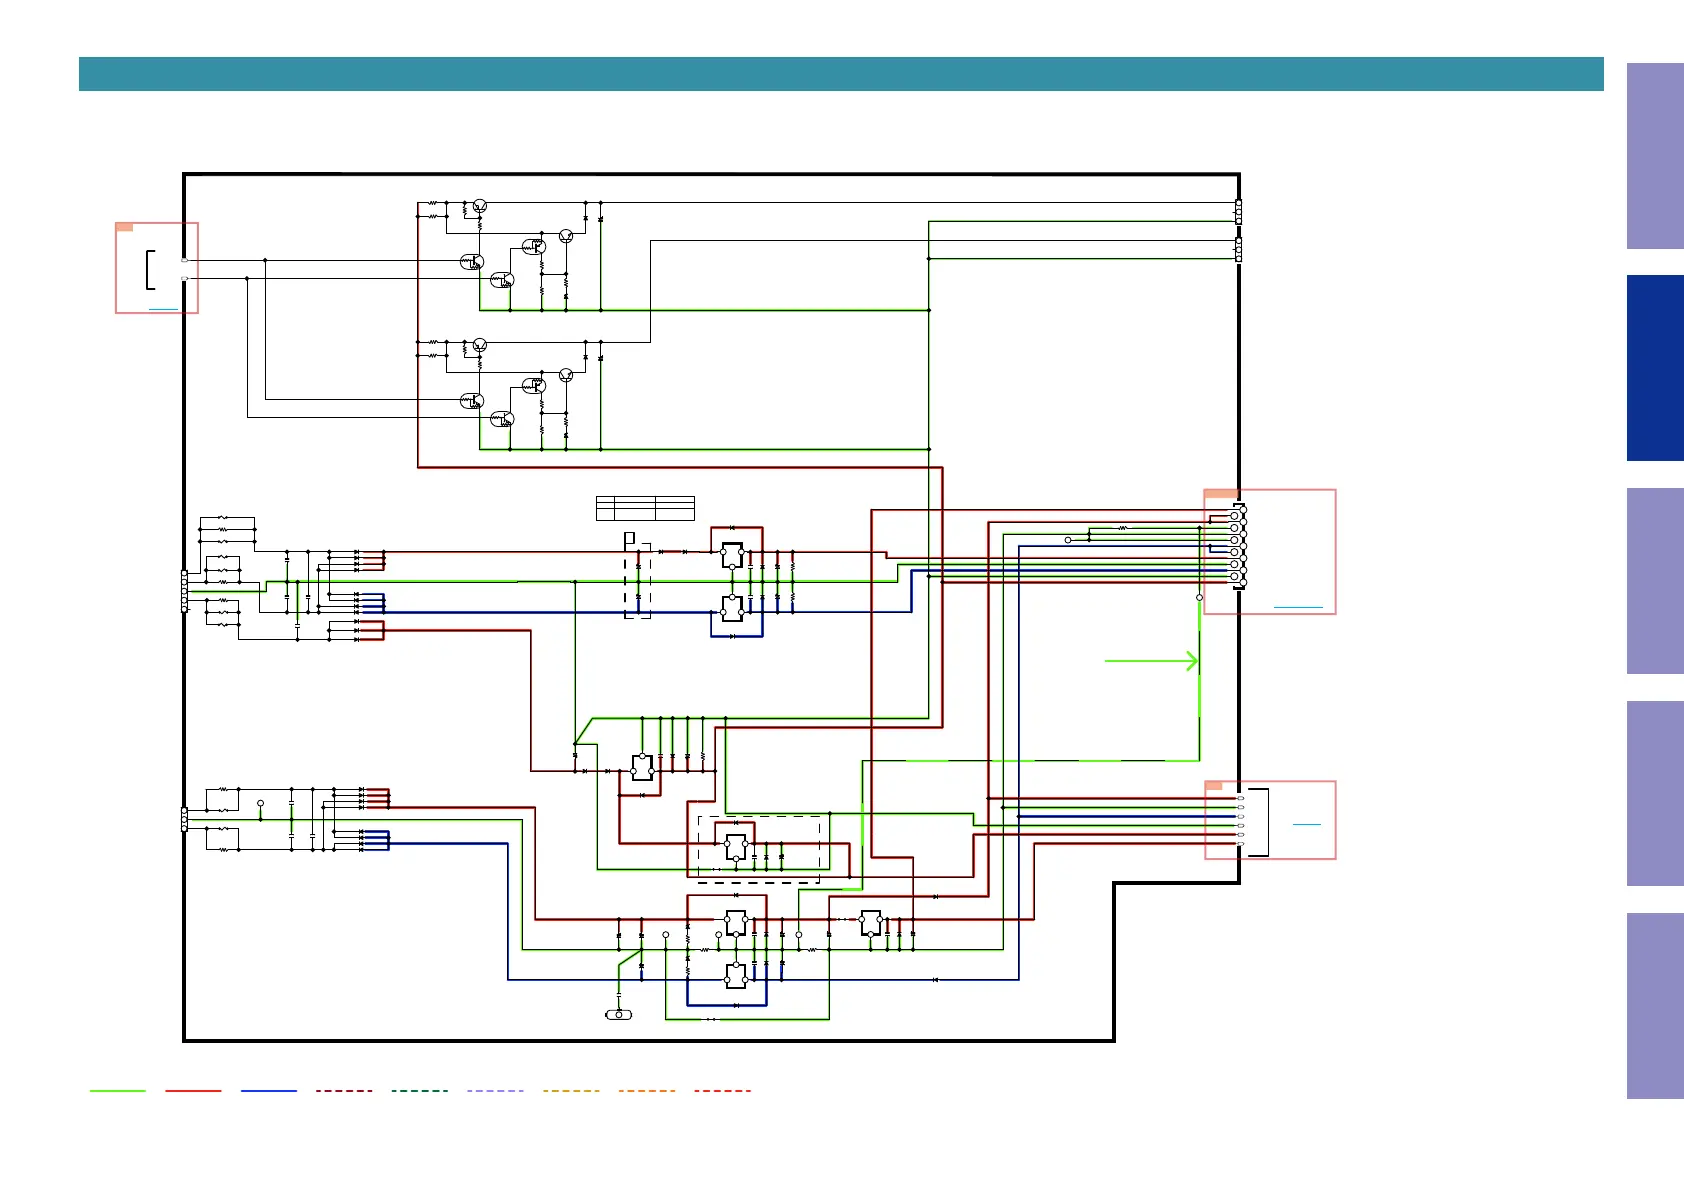Click the bracket connector symbol inside the left pink box
The height and width of the screenshot is (1191, 1684).
click(x=150, y=269)
